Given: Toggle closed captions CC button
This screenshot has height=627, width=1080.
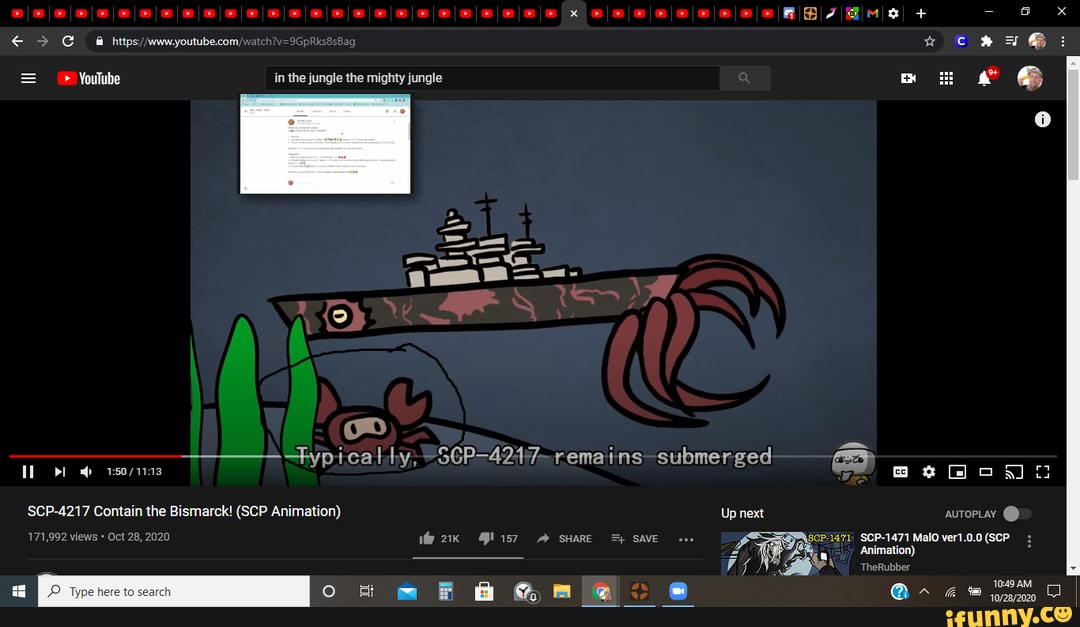Looking at the screenshot, I should [x=900, y=472].
